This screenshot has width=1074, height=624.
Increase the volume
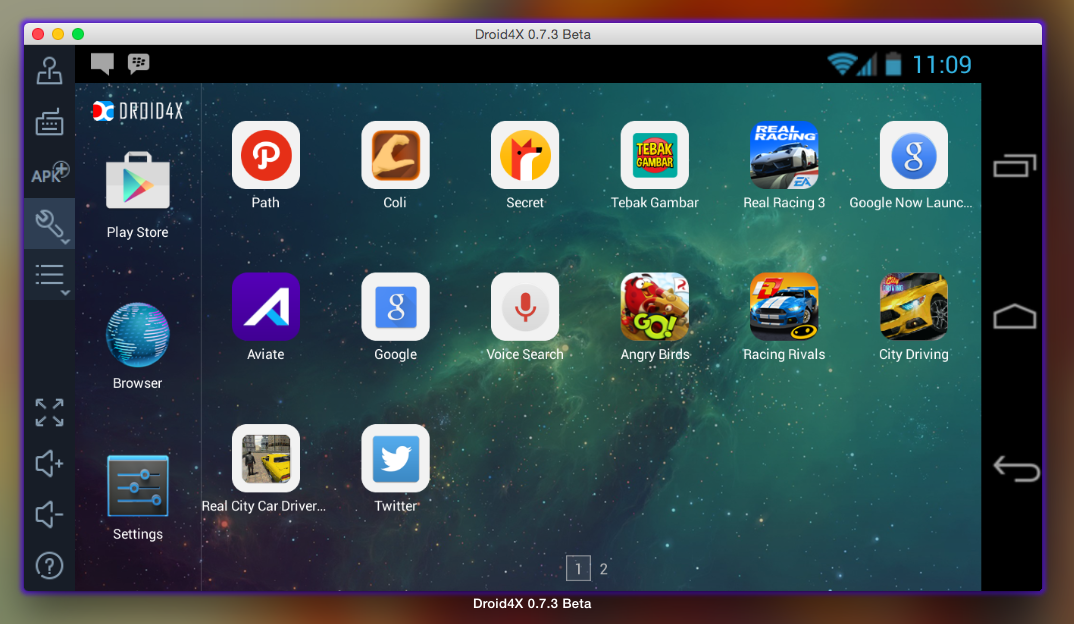click(49, 464)
